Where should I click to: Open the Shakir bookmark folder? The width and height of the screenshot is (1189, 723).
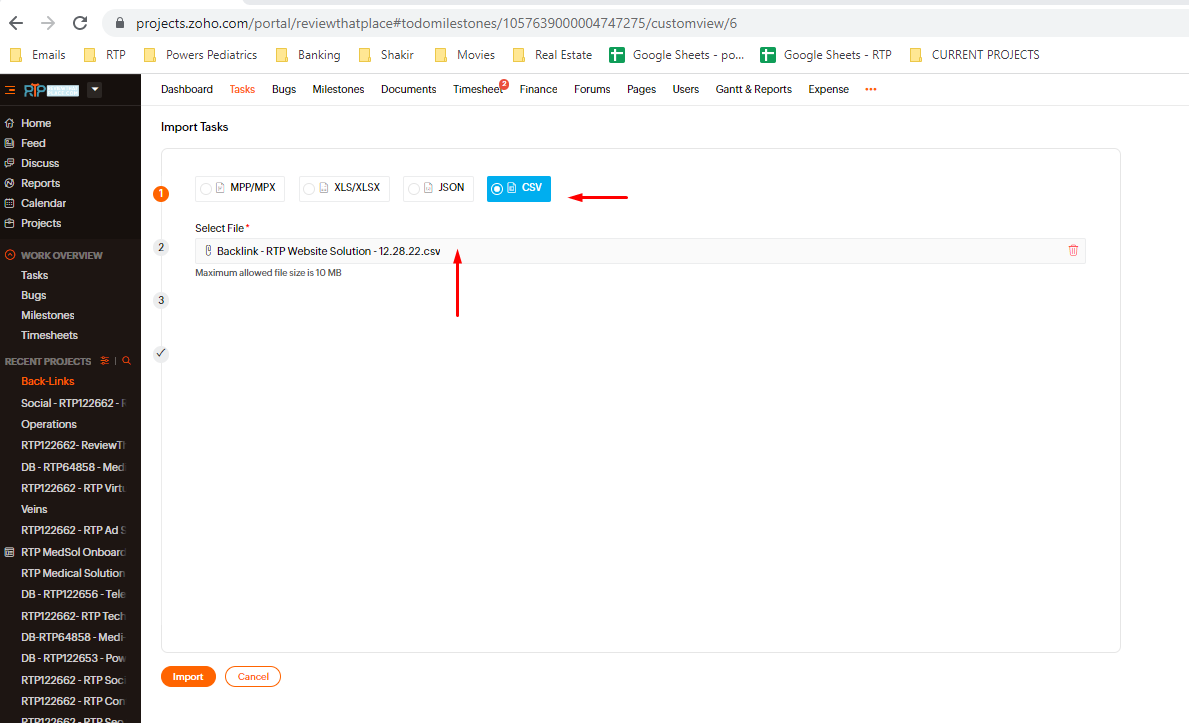point(386,55)
